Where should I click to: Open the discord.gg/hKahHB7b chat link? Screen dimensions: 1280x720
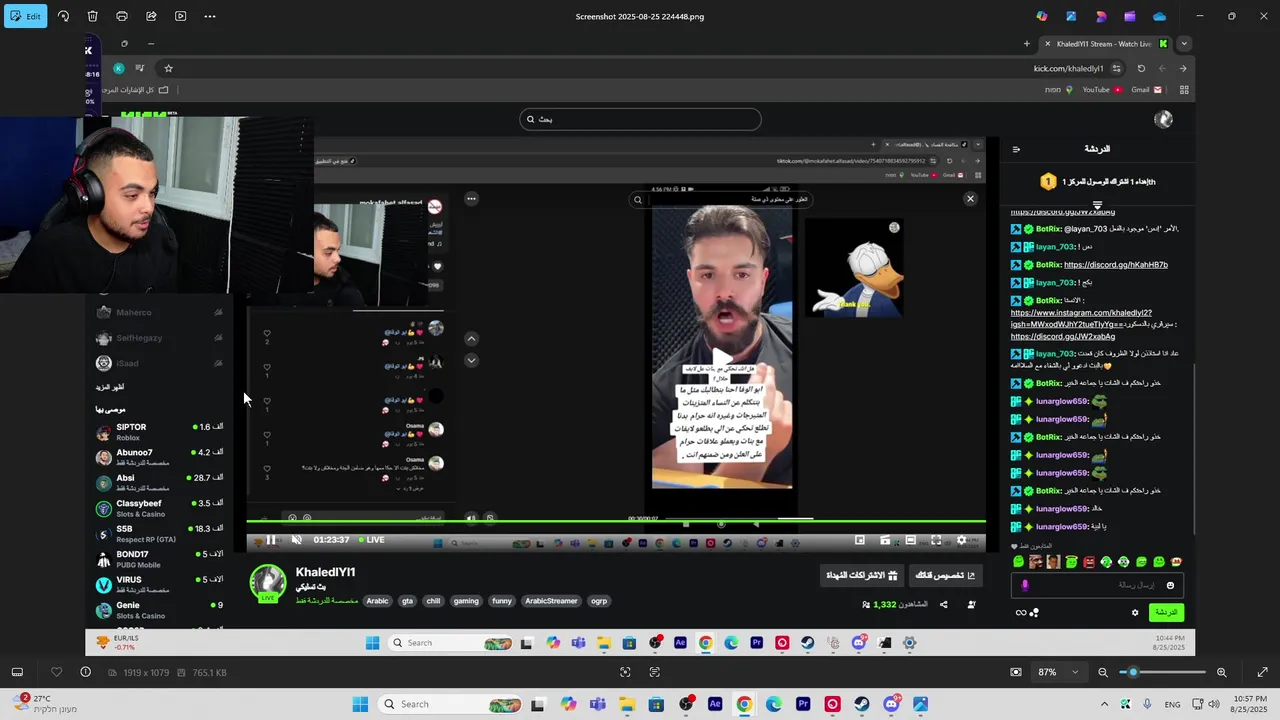tap(1116, 265)
